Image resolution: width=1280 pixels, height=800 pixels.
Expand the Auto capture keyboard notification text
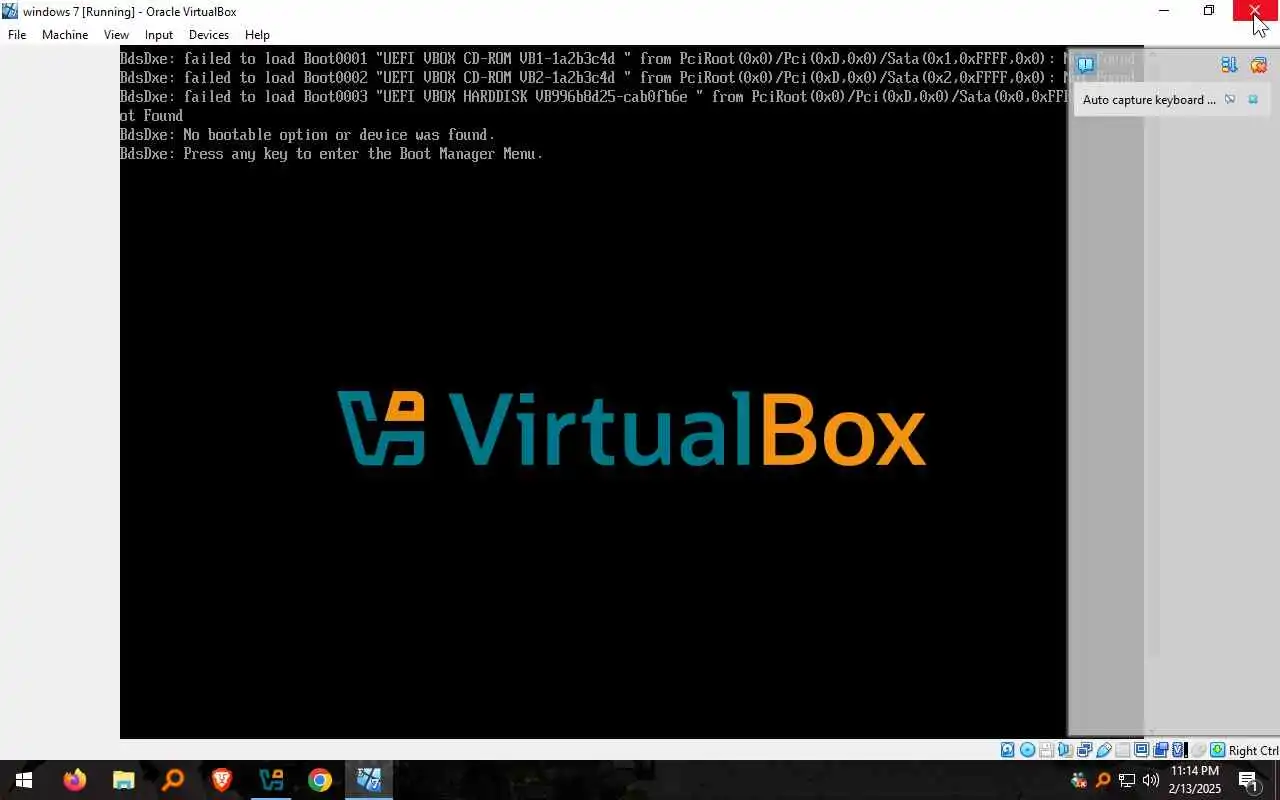coord(1149,100)
